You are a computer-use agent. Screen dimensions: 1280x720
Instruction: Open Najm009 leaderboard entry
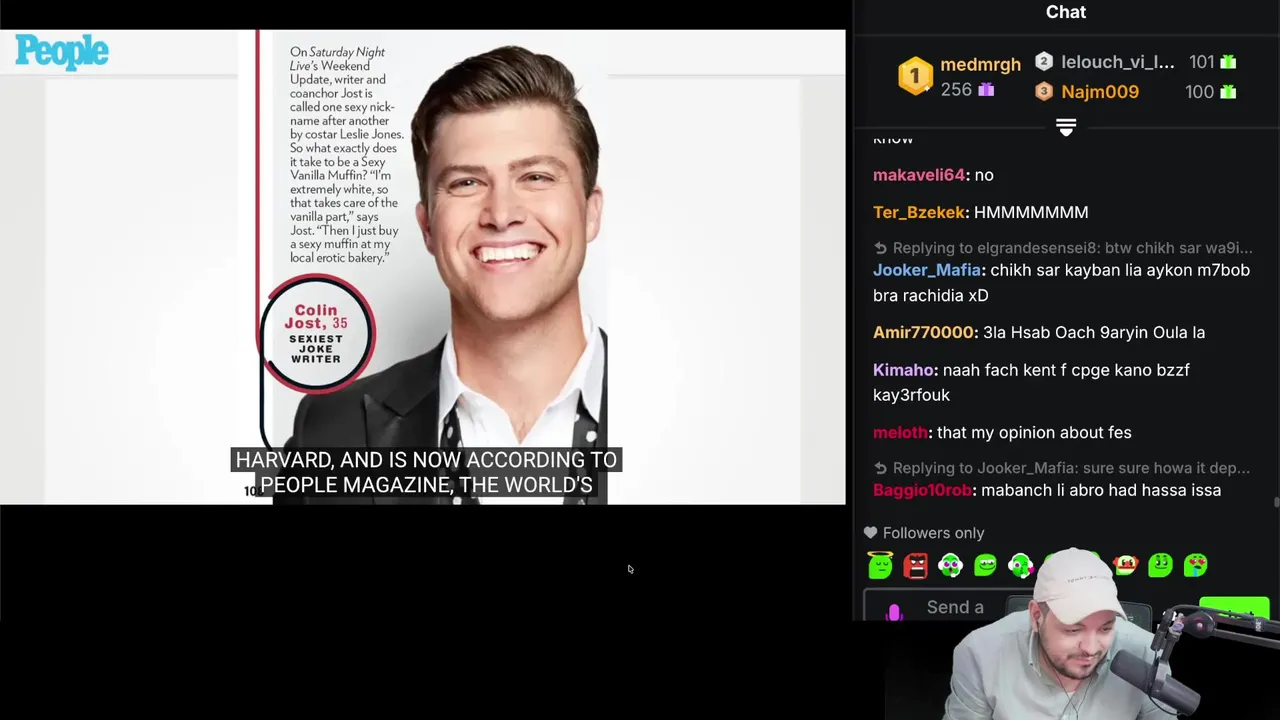(x=1099, y=91)
